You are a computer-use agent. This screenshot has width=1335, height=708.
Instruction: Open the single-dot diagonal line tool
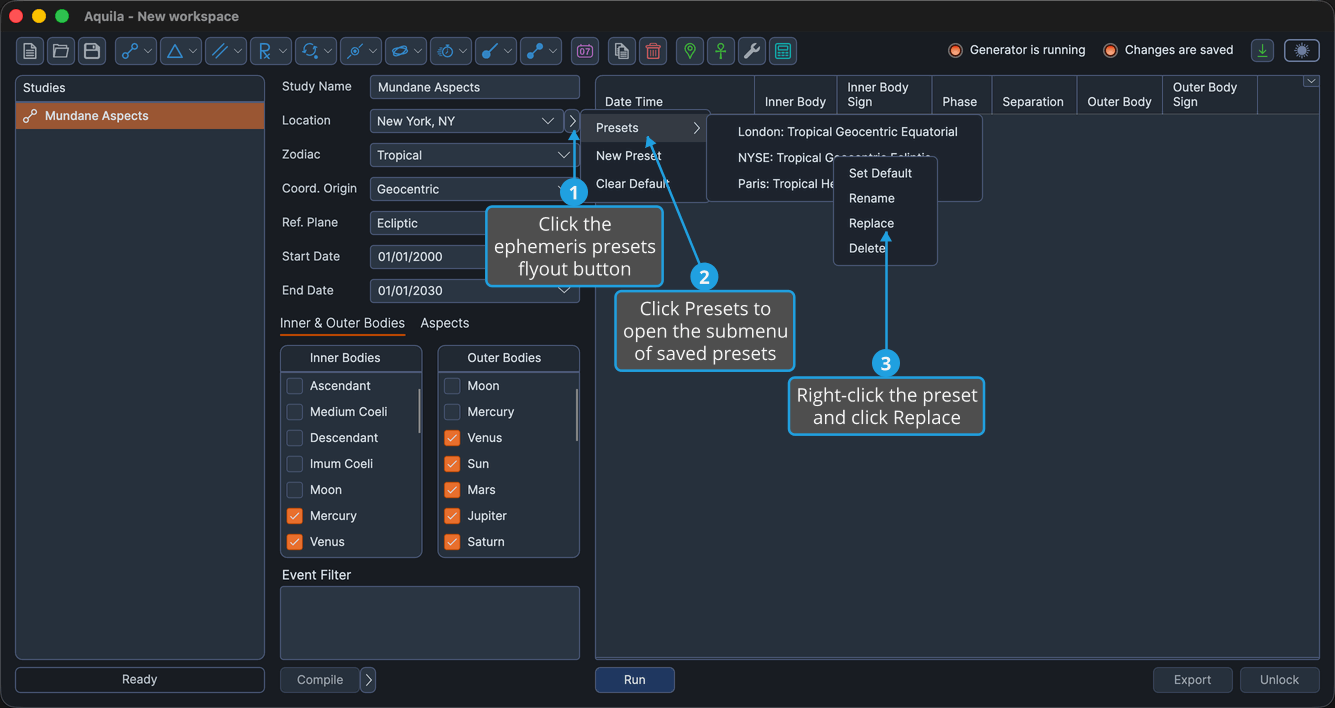click(496, 51)
